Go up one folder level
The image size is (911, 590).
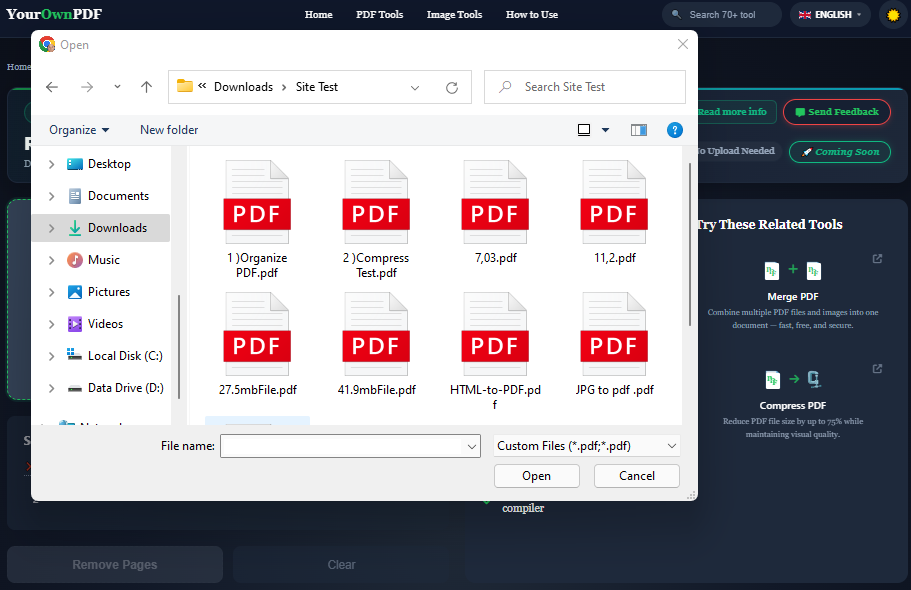click(146, 87)
